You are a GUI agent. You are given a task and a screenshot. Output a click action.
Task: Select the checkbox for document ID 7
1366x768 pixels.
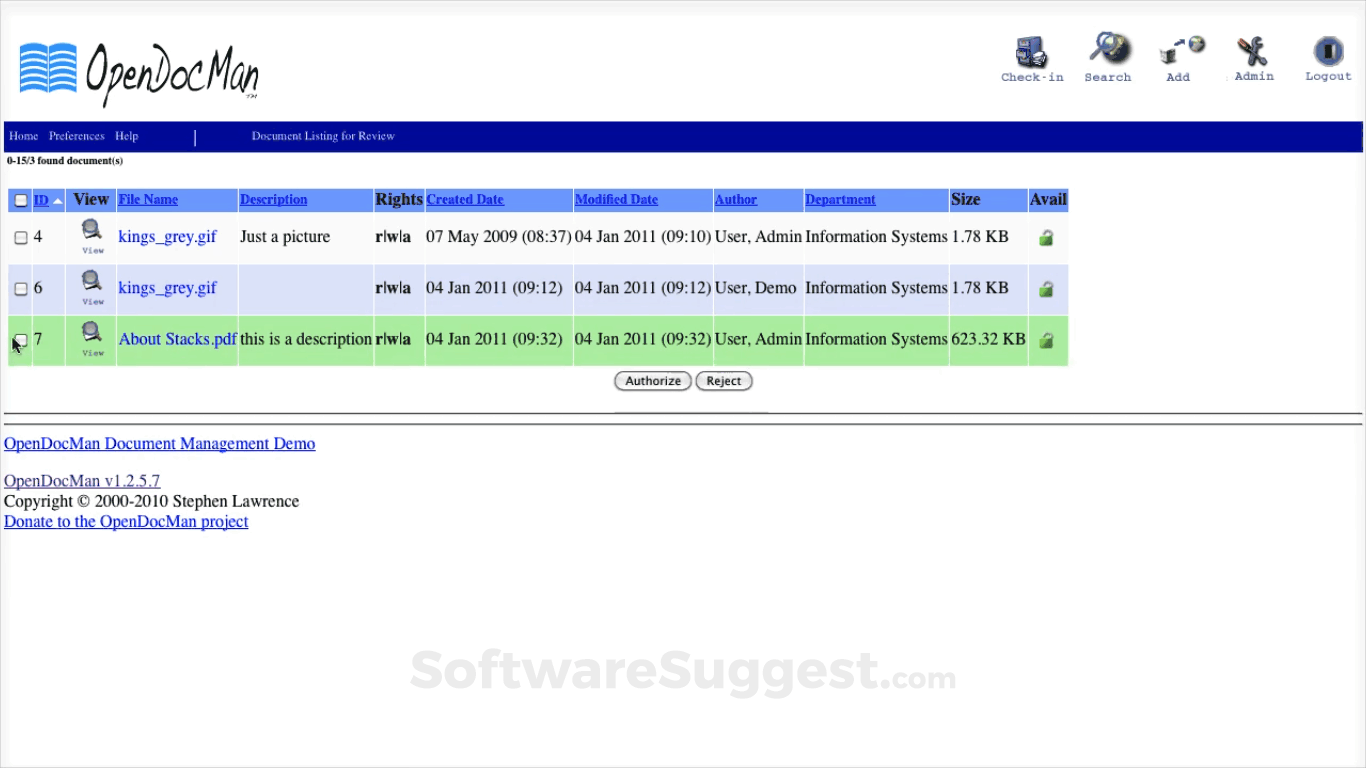(x=21, y=340)
